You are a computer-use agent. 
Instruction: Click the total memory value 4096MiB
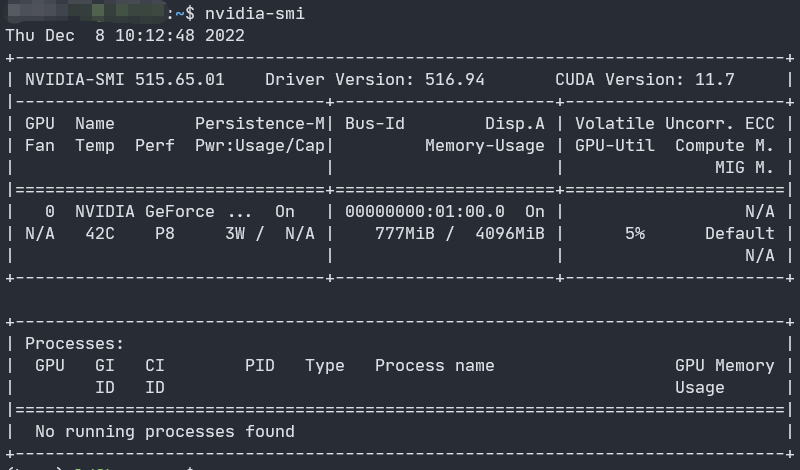click(x=510, y=234)
